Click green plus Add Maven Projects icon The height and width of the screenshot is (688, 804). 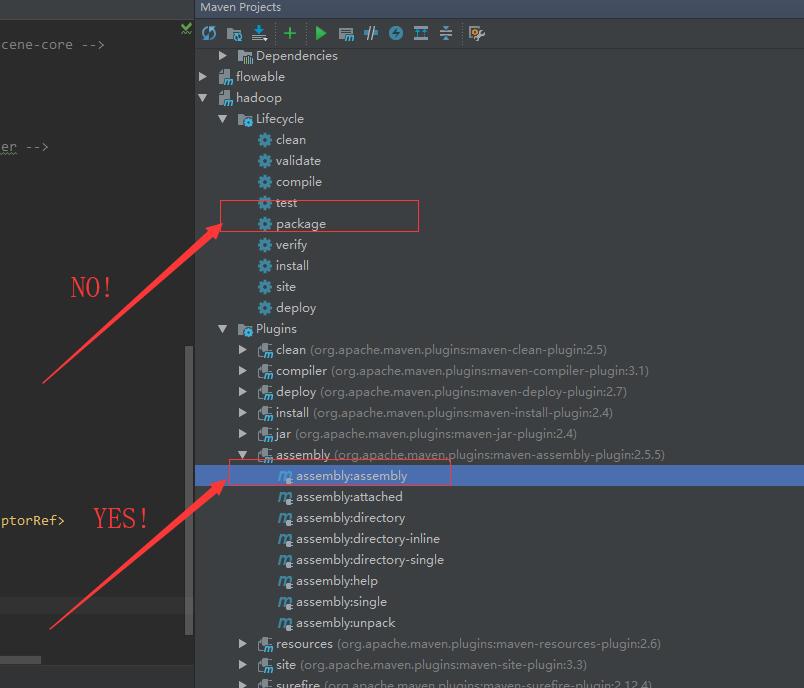point(290,33)
